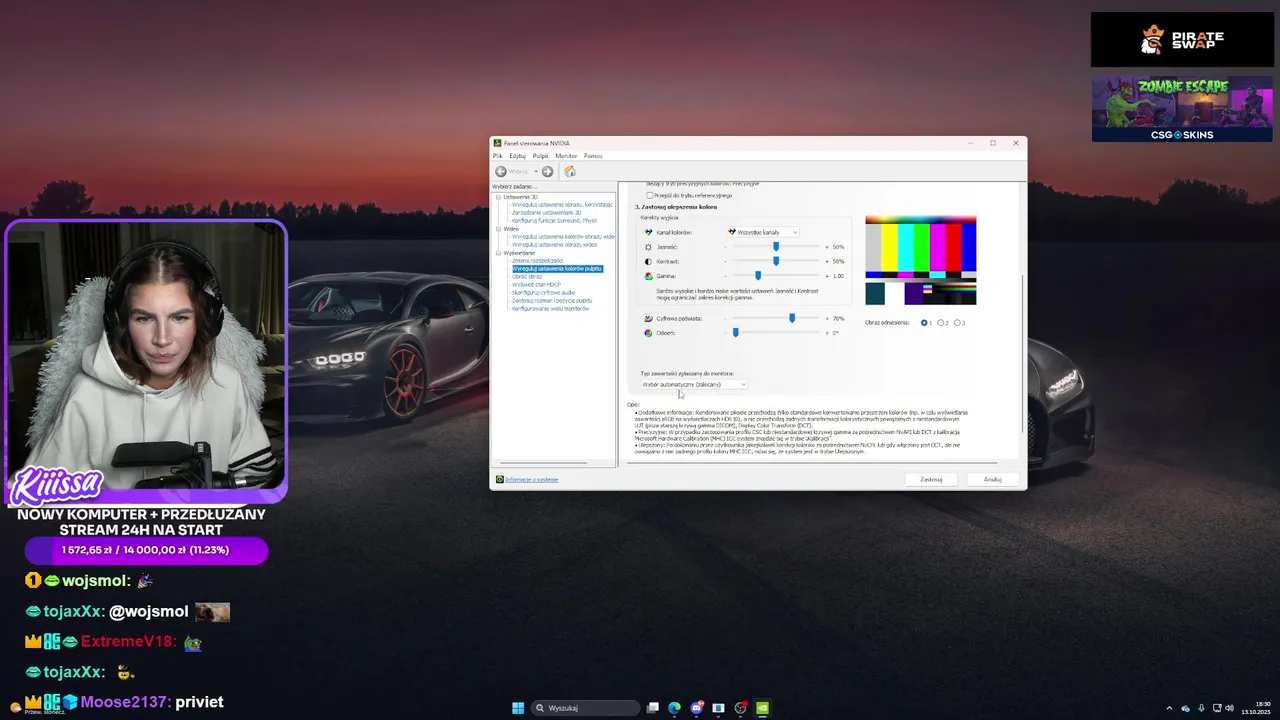Click the Cyfrowa poświata icon
The image size is (1280, 720).
click(x=648, y=318)
